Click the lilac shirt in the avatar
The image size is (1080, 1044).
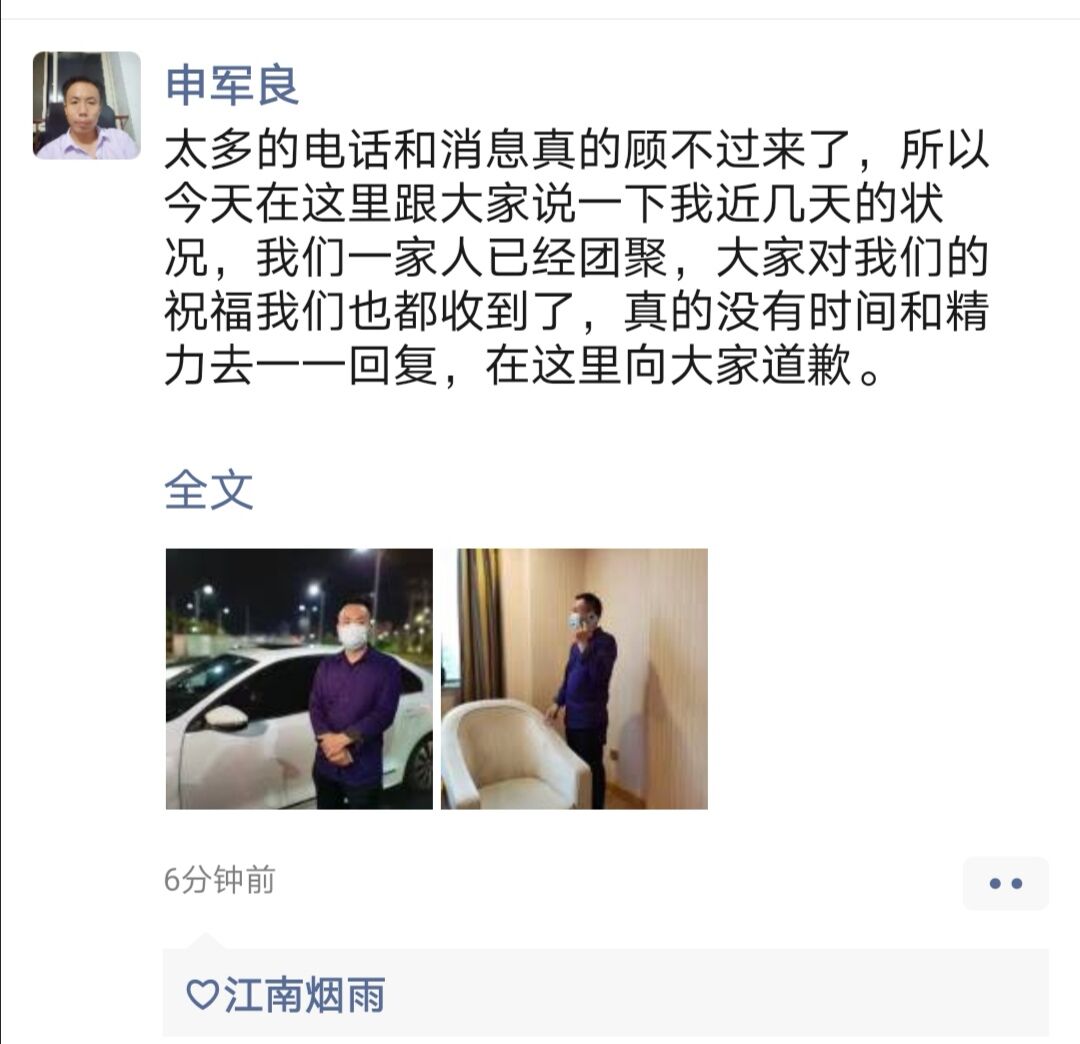coord(88,145)
